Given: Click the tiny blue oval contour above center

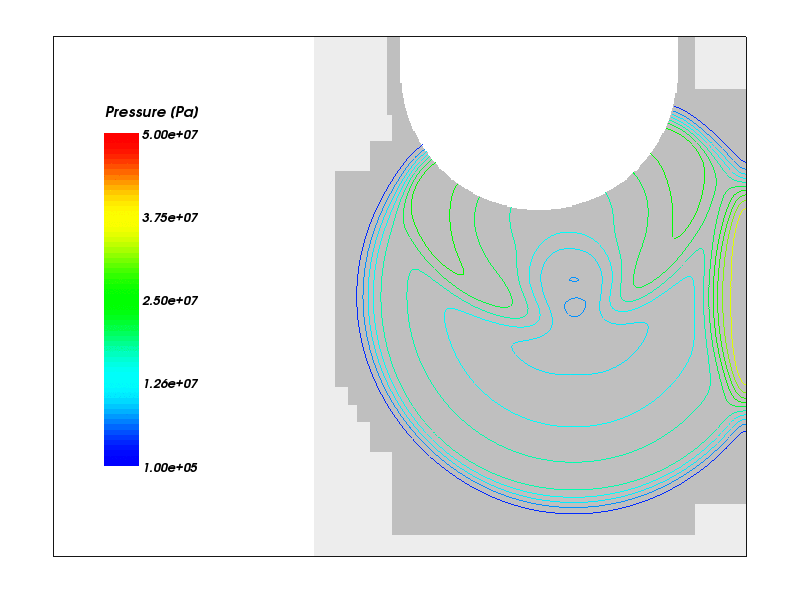Looking at the screenshot, I should [x=574, y=280].
